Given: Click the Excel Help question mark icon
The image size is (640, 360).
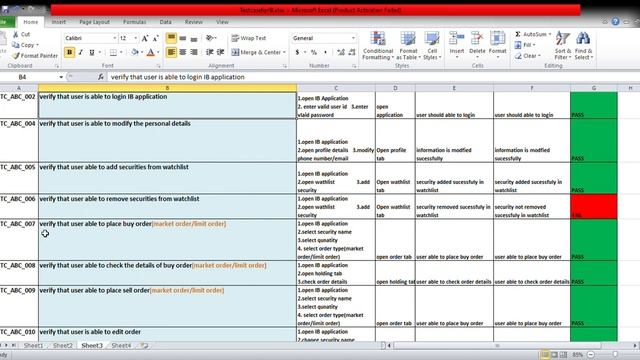Looking at the screenshot, I should (615, 22).
